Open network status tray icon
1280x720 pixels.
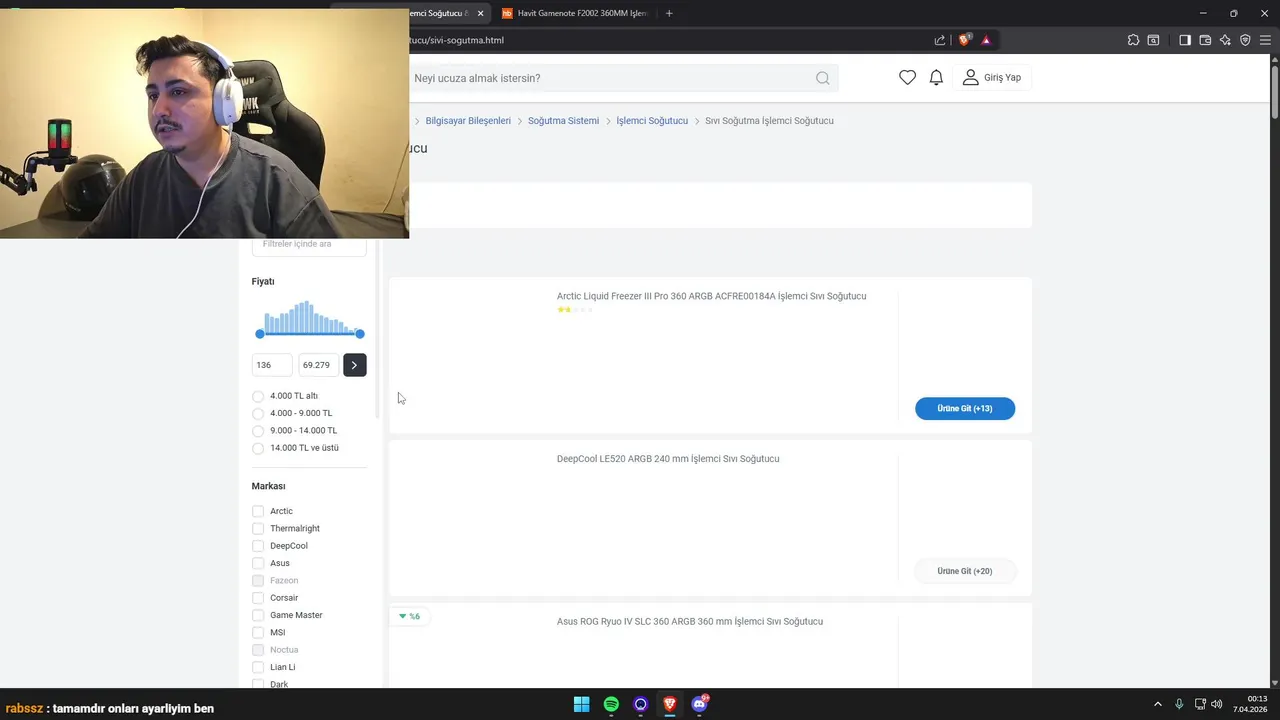1200,704
